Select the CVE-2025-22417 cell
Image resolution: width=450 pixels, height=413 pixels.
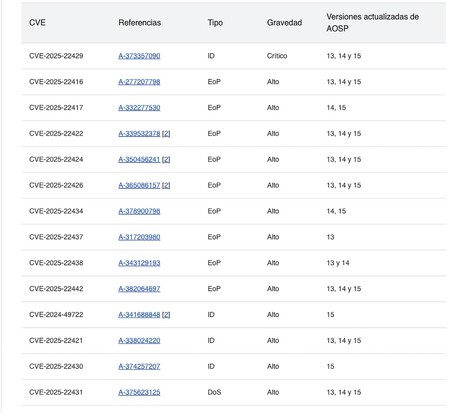[56, 108]
